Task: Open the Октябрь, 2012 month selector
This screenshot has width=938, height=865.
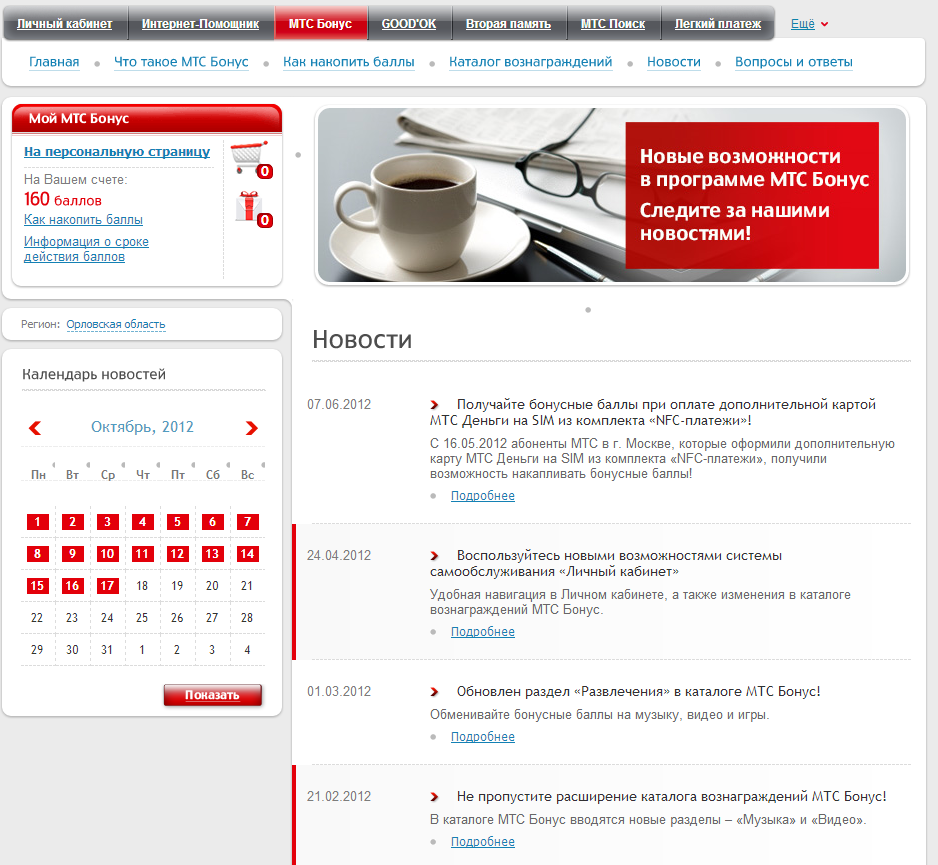Action: point(142,427)
